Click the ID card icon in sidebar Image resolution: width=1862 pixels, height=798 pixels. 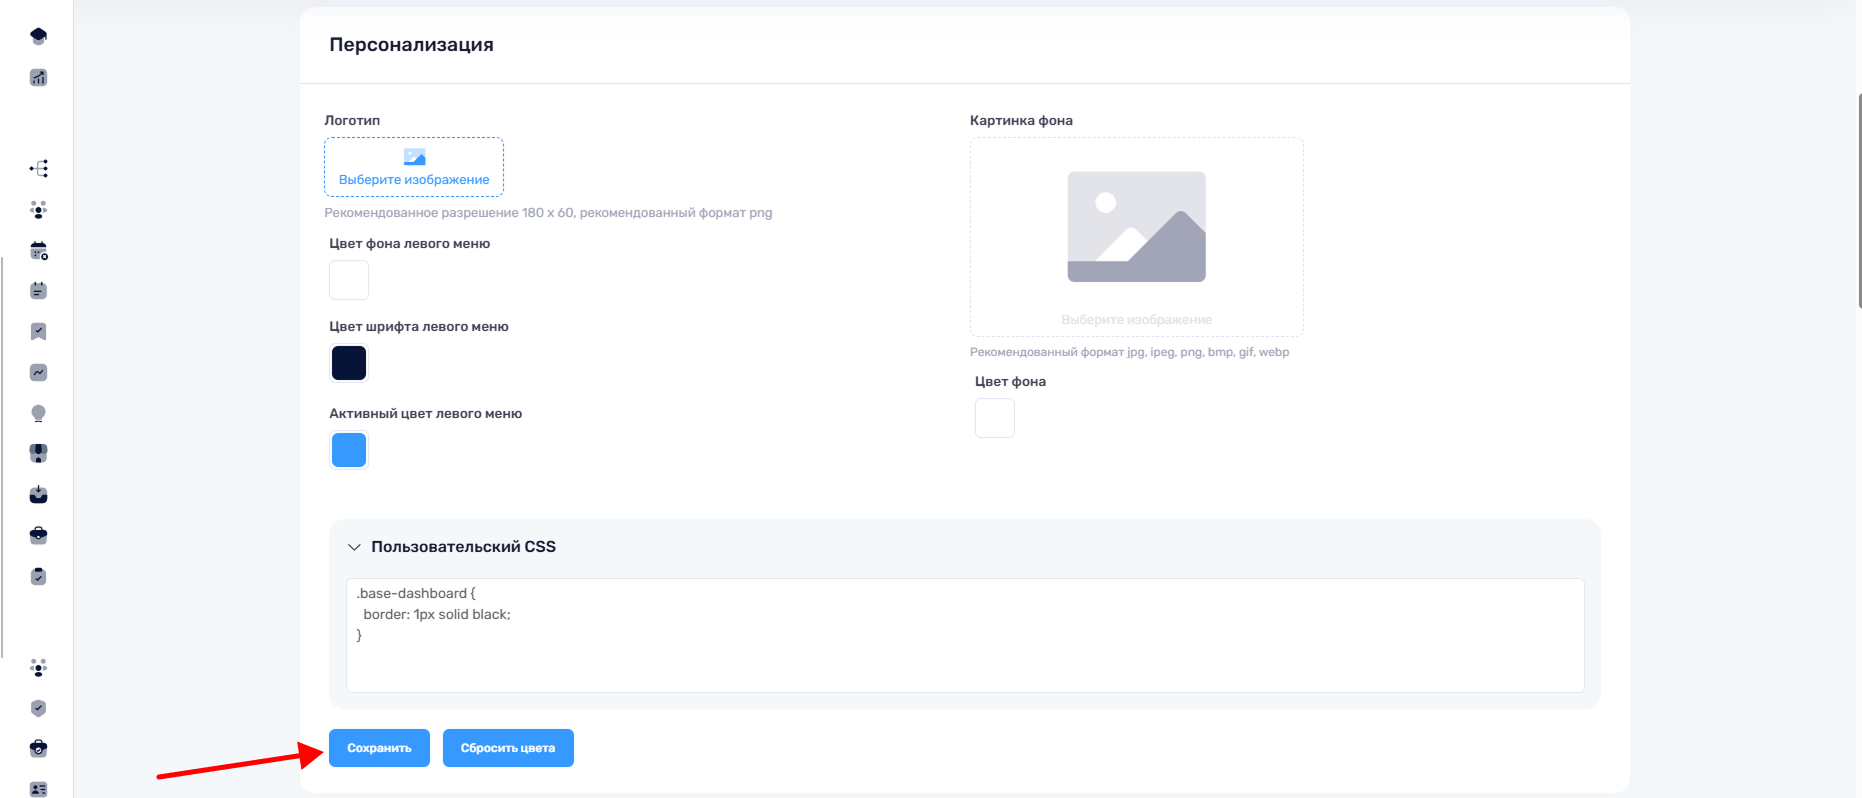[38, 789]
